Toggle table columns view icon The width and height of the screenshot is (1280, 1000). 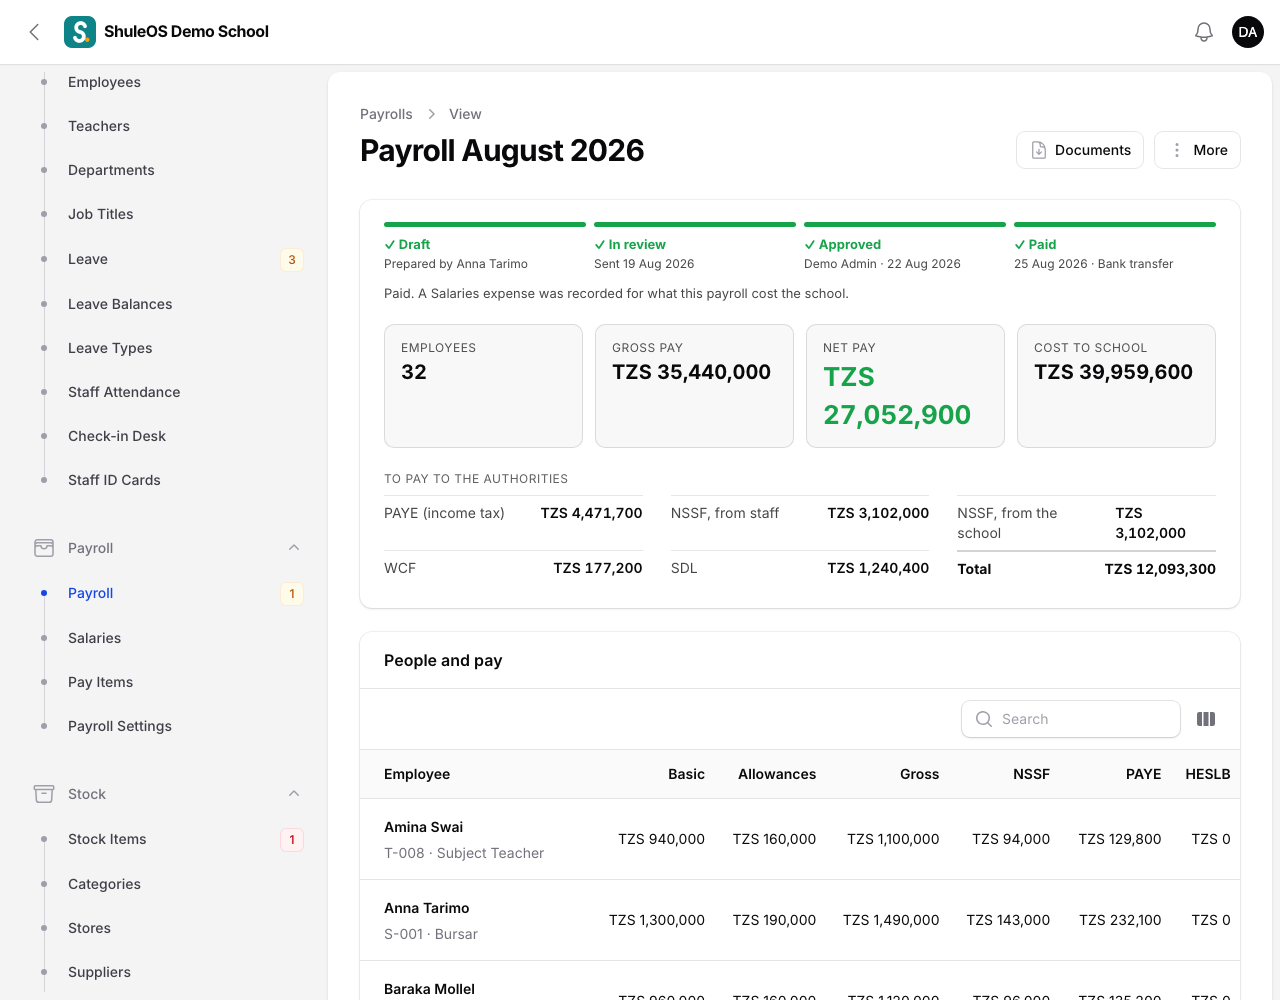1206,719
